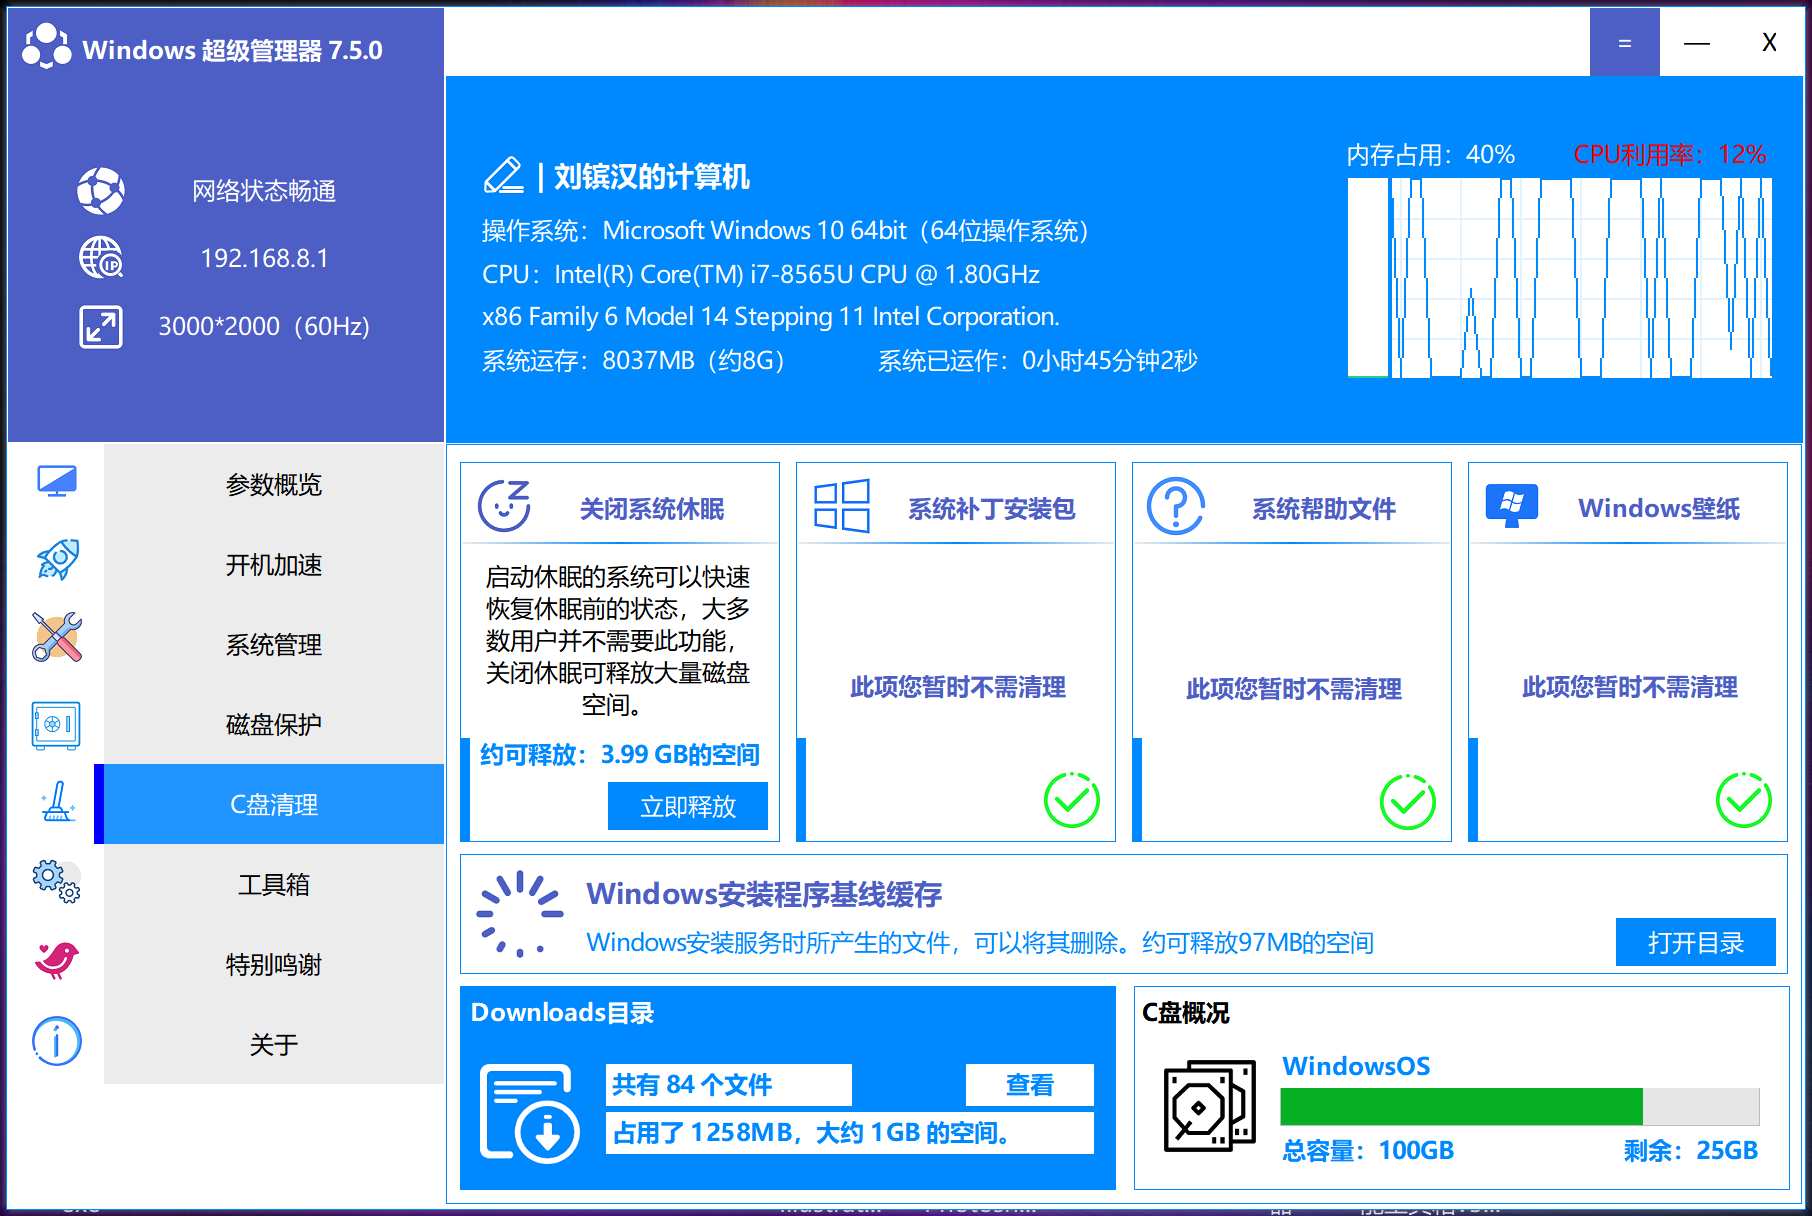Click the monitor icon for 参数概览
Image resolution: width=1812 pixels, height=1216 pixels.
click(x=57, y=482)
